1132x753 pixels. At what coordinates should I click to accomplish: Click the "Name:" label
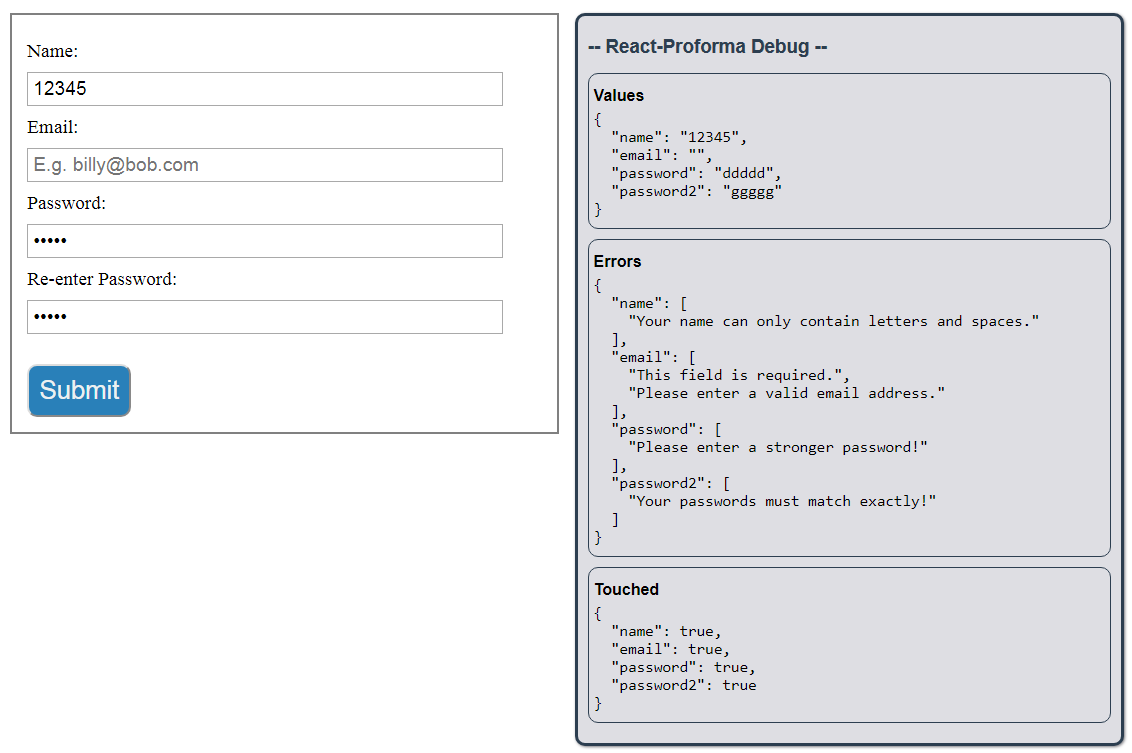tap(53, 51)
